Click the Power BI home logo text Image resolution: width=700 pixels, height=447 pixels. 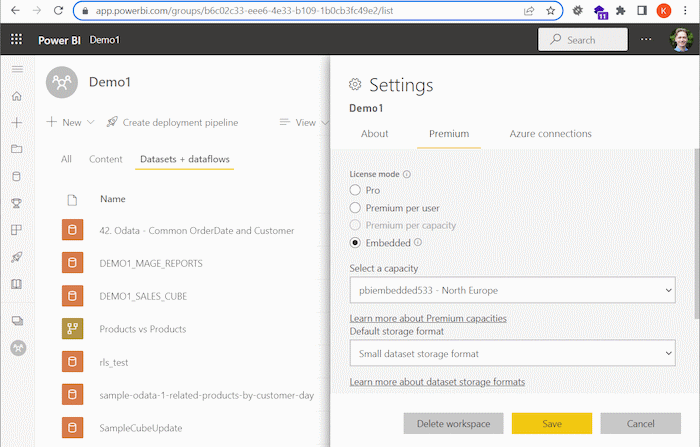click(59, 40)
